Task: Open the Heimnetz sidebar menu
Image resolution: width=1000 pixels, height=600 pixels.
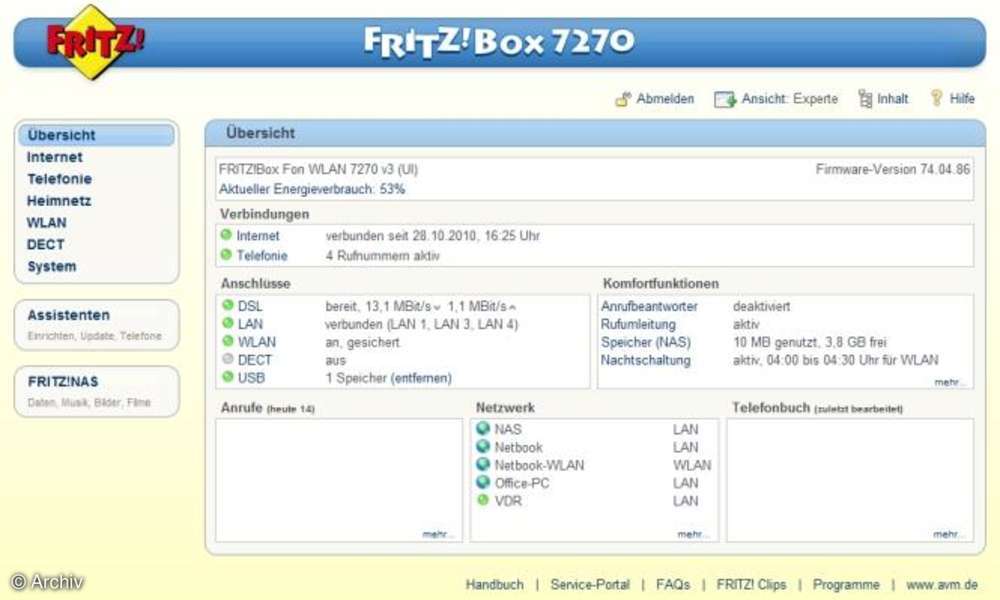Action: click(59, 201)
